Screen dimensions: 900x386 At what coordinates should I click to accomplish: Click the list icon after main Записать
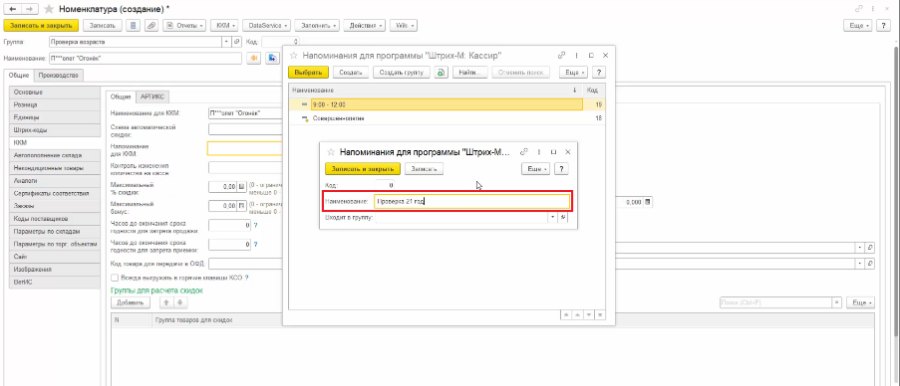pos(133,26)
